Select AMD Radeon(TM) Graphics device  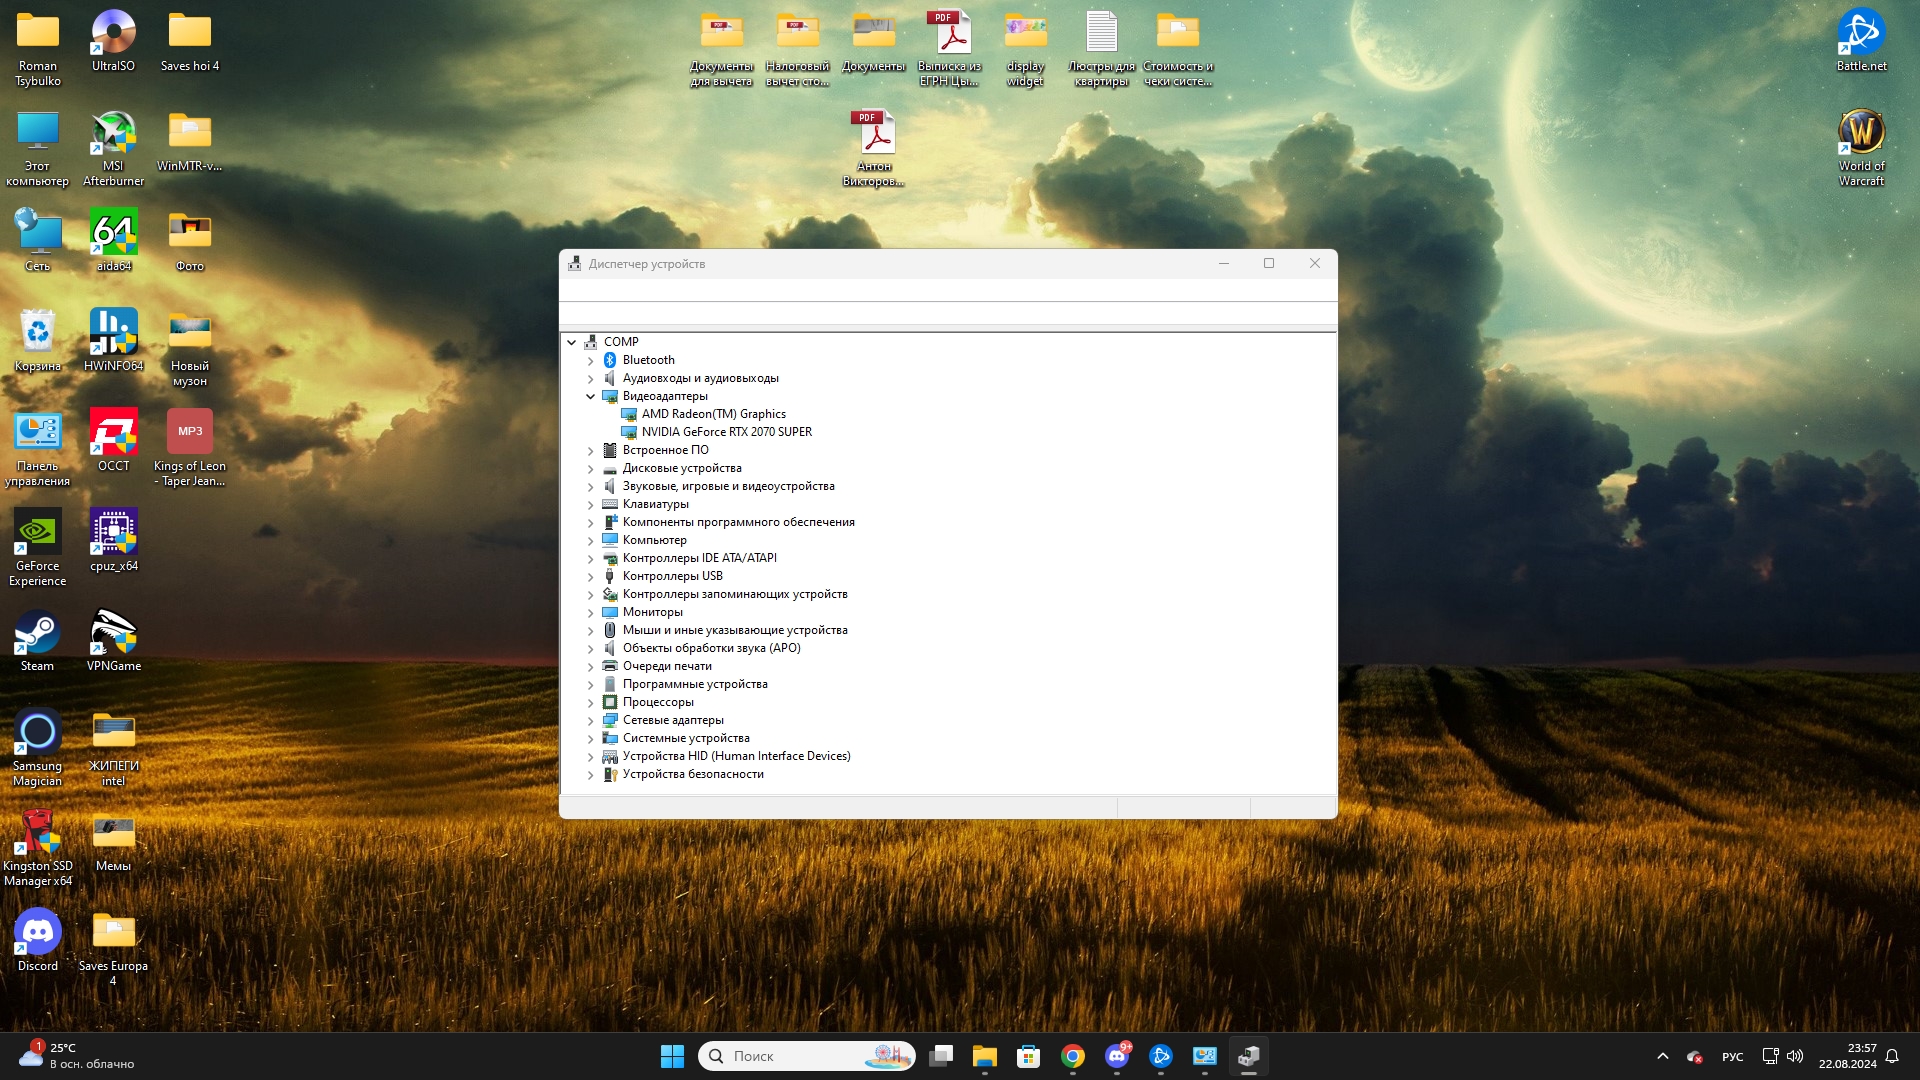(713, 414)
